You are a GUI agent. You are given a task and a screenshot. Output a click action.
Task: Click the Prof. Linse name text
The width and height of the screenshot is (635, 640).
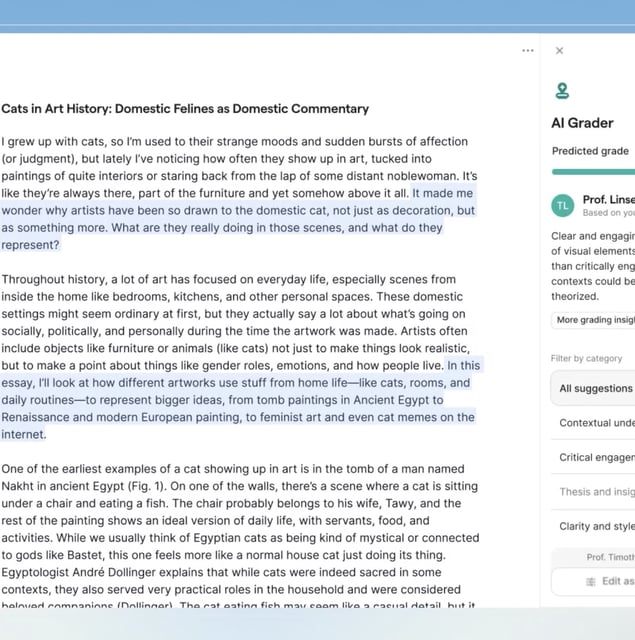click(x=608, y=200)
